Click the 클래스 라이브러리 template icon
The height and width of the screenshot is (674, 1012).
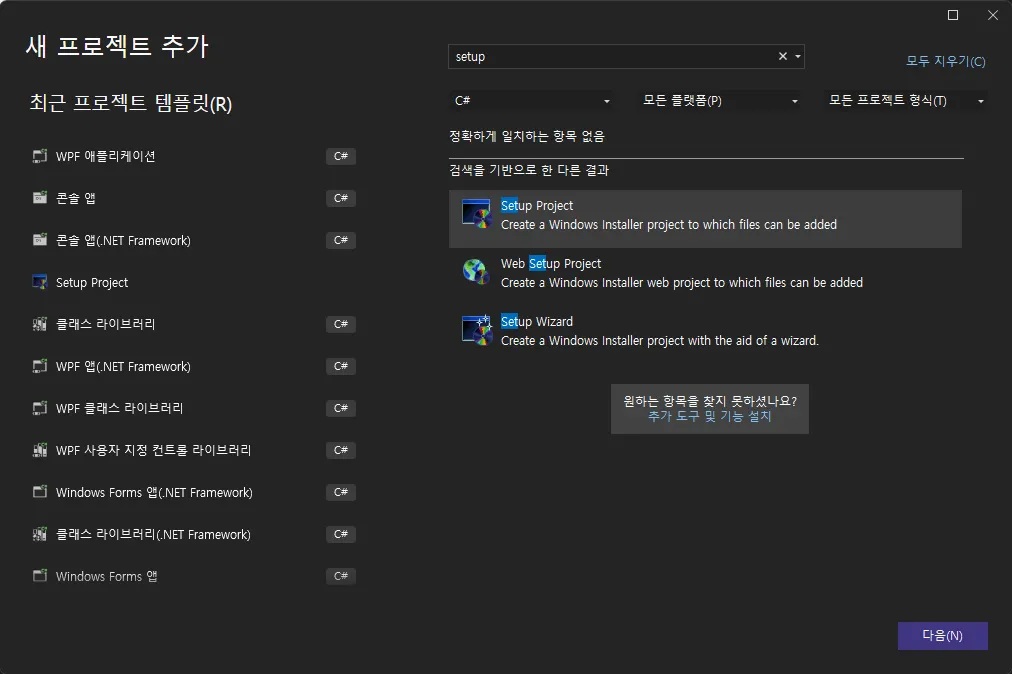(40, 324)
